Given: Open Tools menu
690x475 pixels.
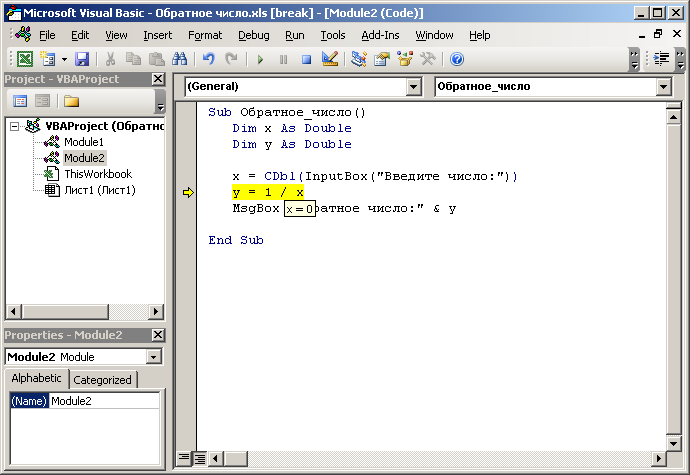Looking at the screenshot, I should [333, 35].
